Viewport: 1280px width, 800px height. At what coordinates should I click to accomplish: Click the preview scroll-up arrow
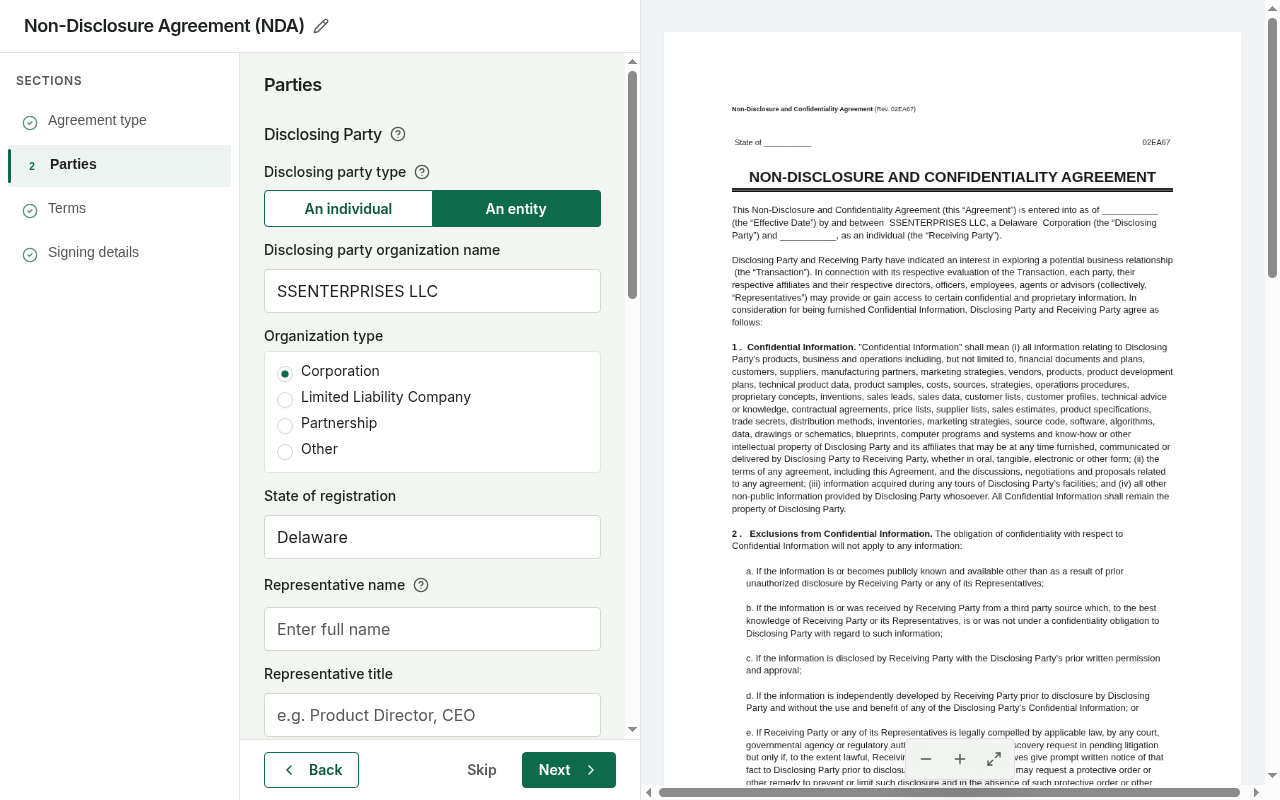point(1272,7)
